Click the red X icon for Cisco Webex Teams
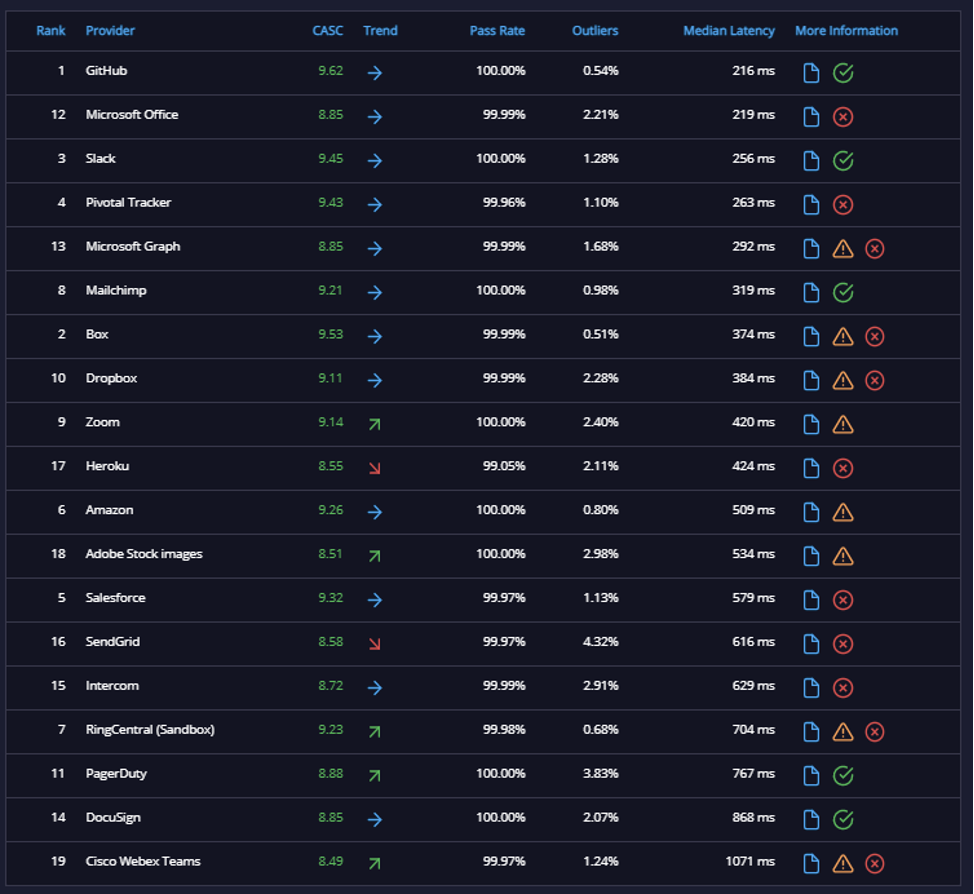 click(x=875, y=864)
